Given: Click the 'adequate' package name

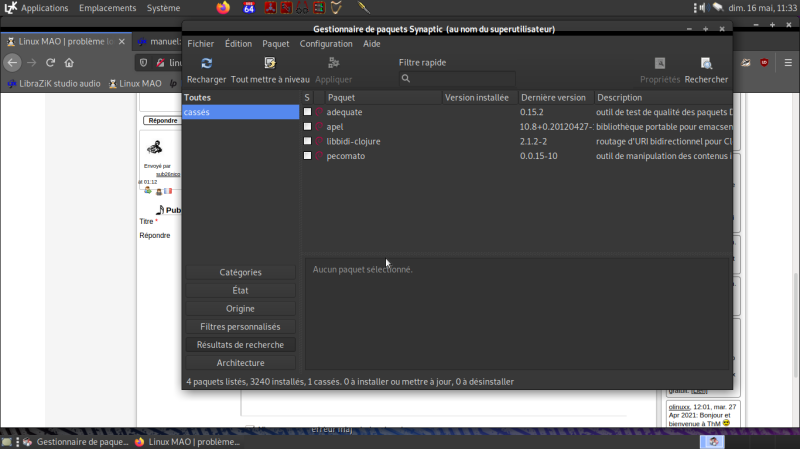Looking at the screenshot, I should [344, 112].
